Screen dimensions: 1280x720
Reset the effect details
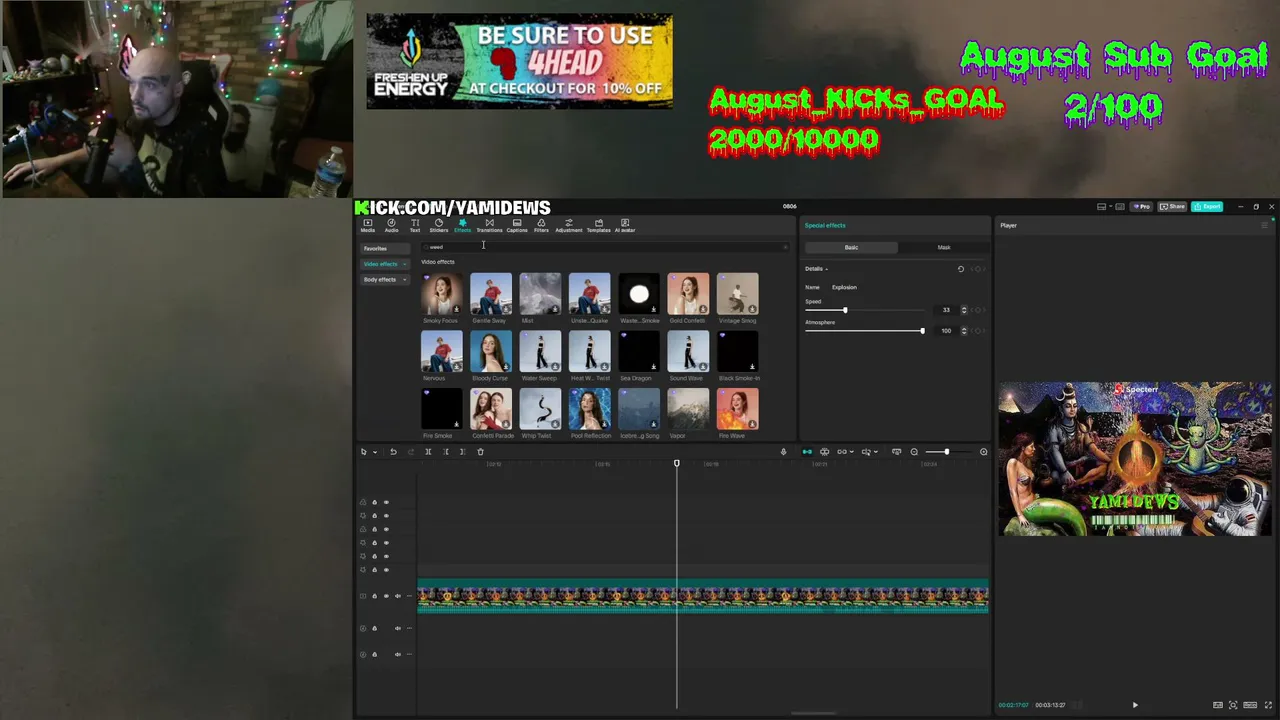(x=961, y=269)
